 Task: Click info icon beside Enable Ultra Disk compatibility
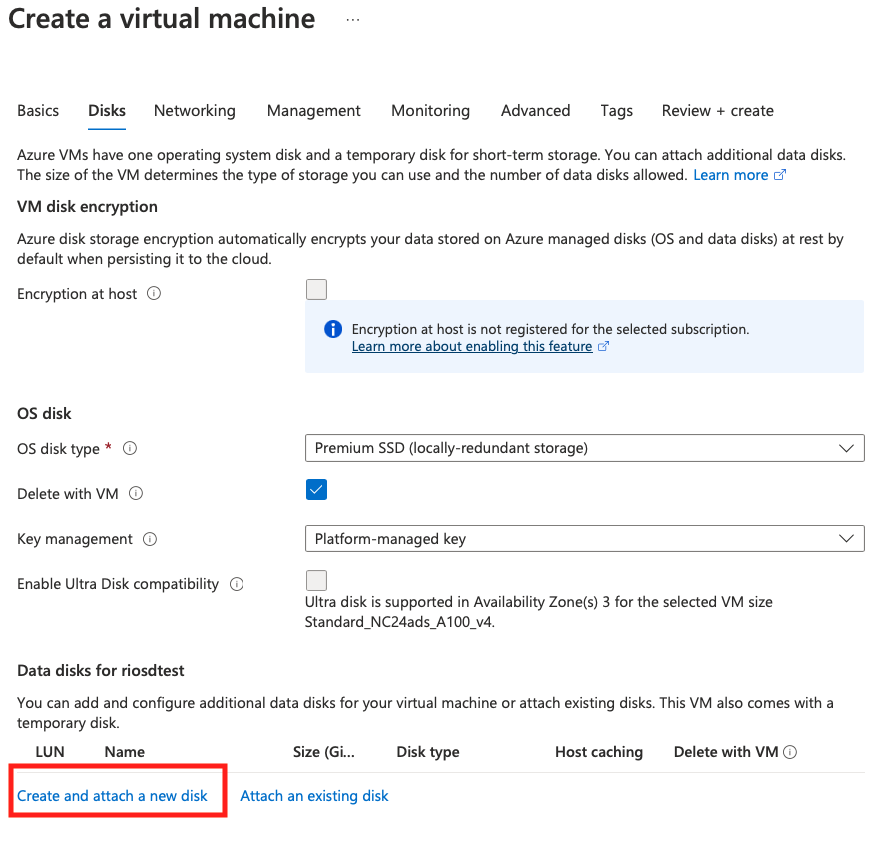point(237,584)
